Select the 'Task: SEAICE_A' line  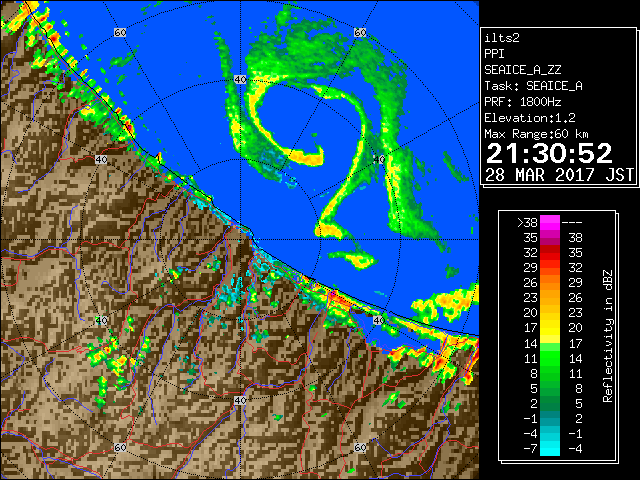tap(533, 86)
